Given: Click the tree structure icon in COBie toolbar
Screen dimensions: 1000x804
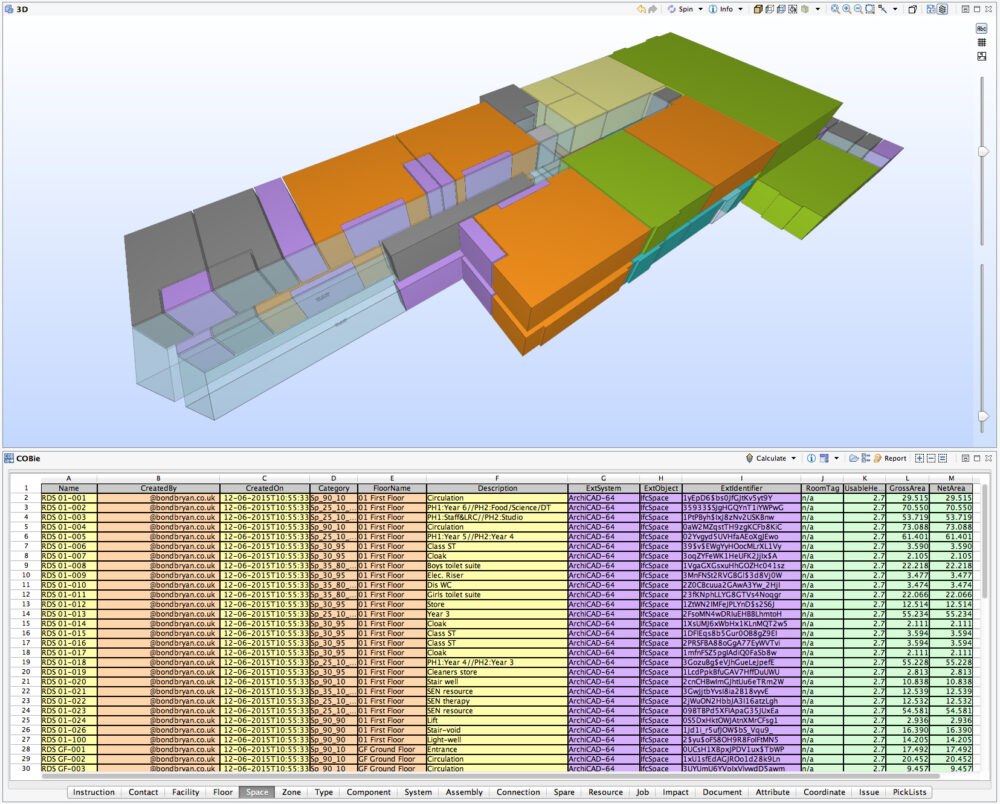Looking at the screenshot, I should [x=865, y=458].
